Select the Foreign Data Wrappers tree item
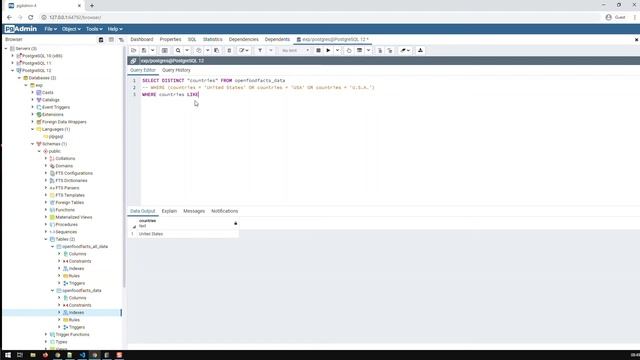Viewport: 640px width, 360px height. pyautogui.click(x=64, y=122)
